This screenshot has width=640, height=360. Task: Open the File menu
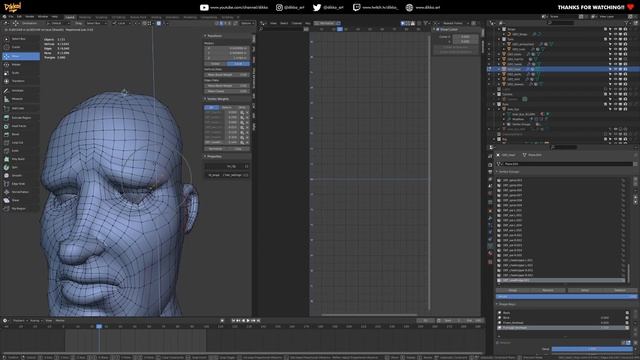tap(11, 17)
